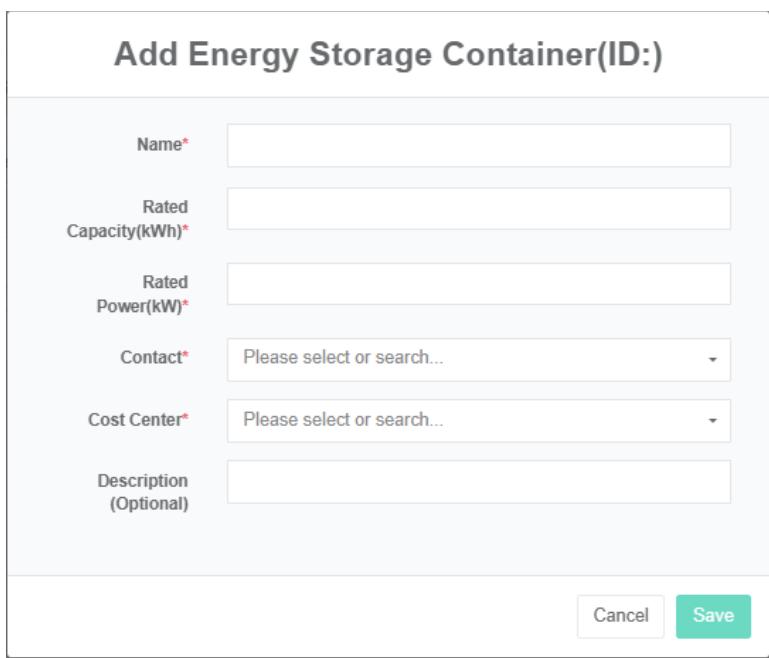Click the Name field label
Image resolution: width=769 pixels, height=658 pixels.
(158, 145)
